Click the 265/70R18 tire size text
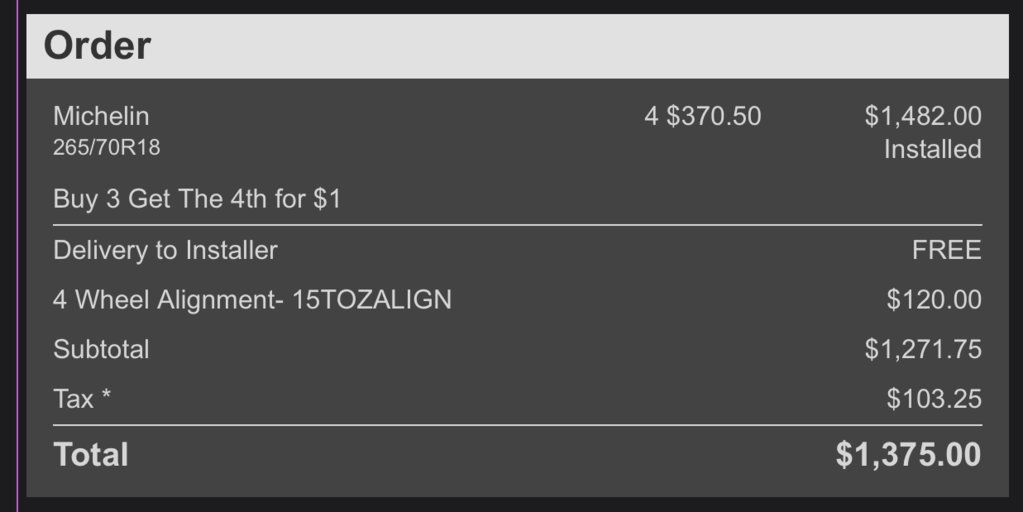The height and width of the screenshot is (512, 1023). click(106, 147)
